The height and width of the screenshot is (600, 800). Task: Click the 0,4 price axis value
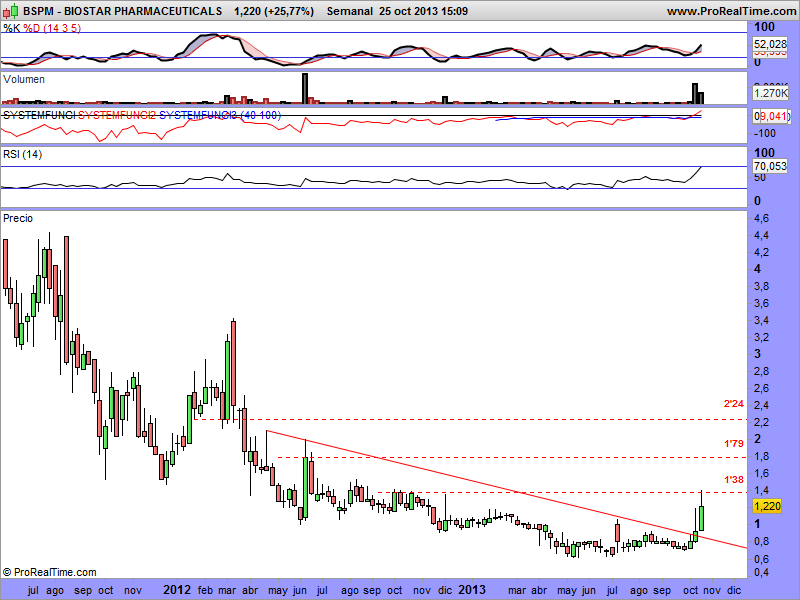tap(761, 572)
